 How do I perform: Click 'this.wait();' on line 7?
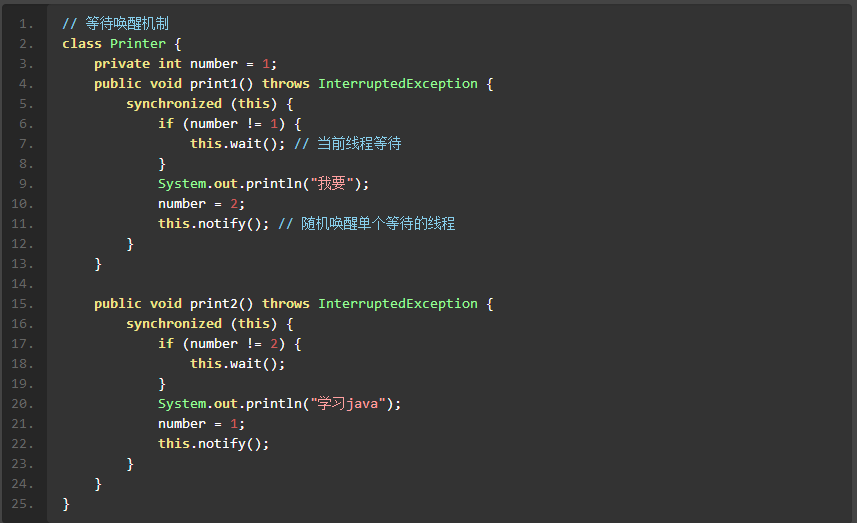click(238, 144)
